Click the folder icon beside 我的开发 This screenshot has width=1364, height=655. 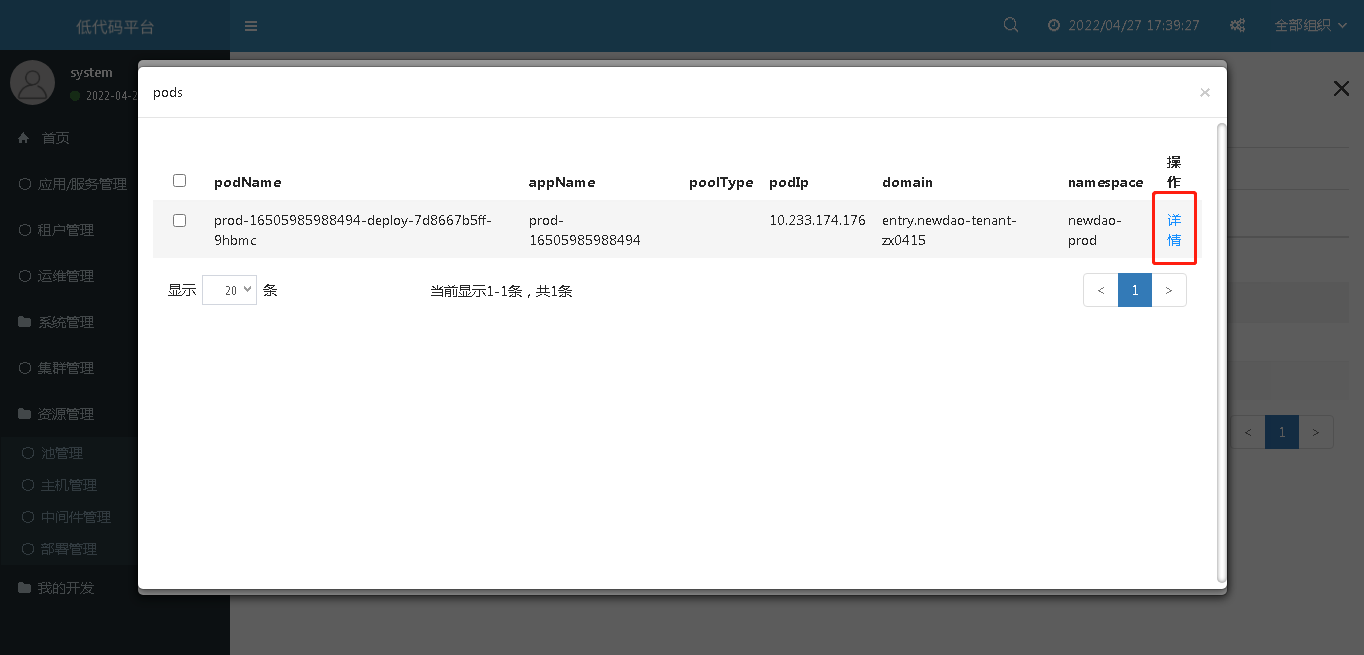pos(25,588)
